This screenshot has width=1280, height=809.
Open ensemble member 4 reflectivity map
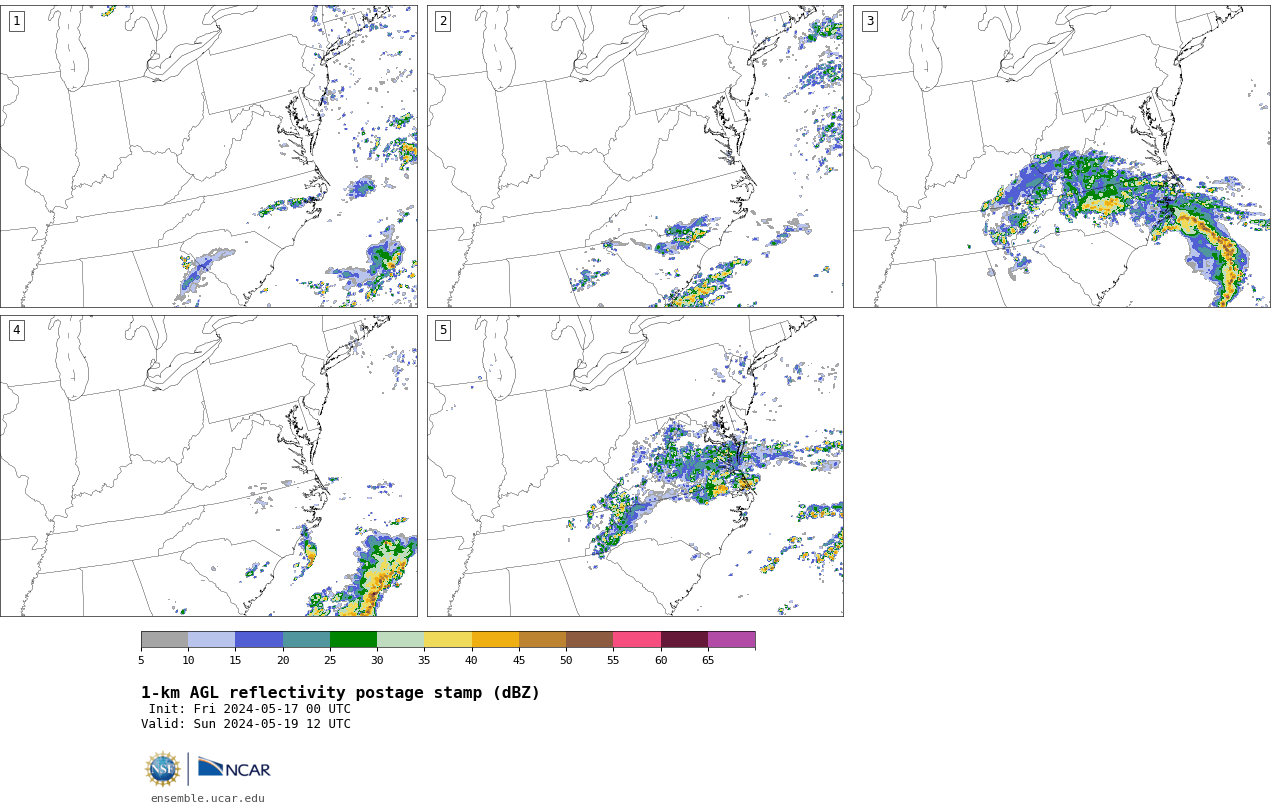(209, 466)
